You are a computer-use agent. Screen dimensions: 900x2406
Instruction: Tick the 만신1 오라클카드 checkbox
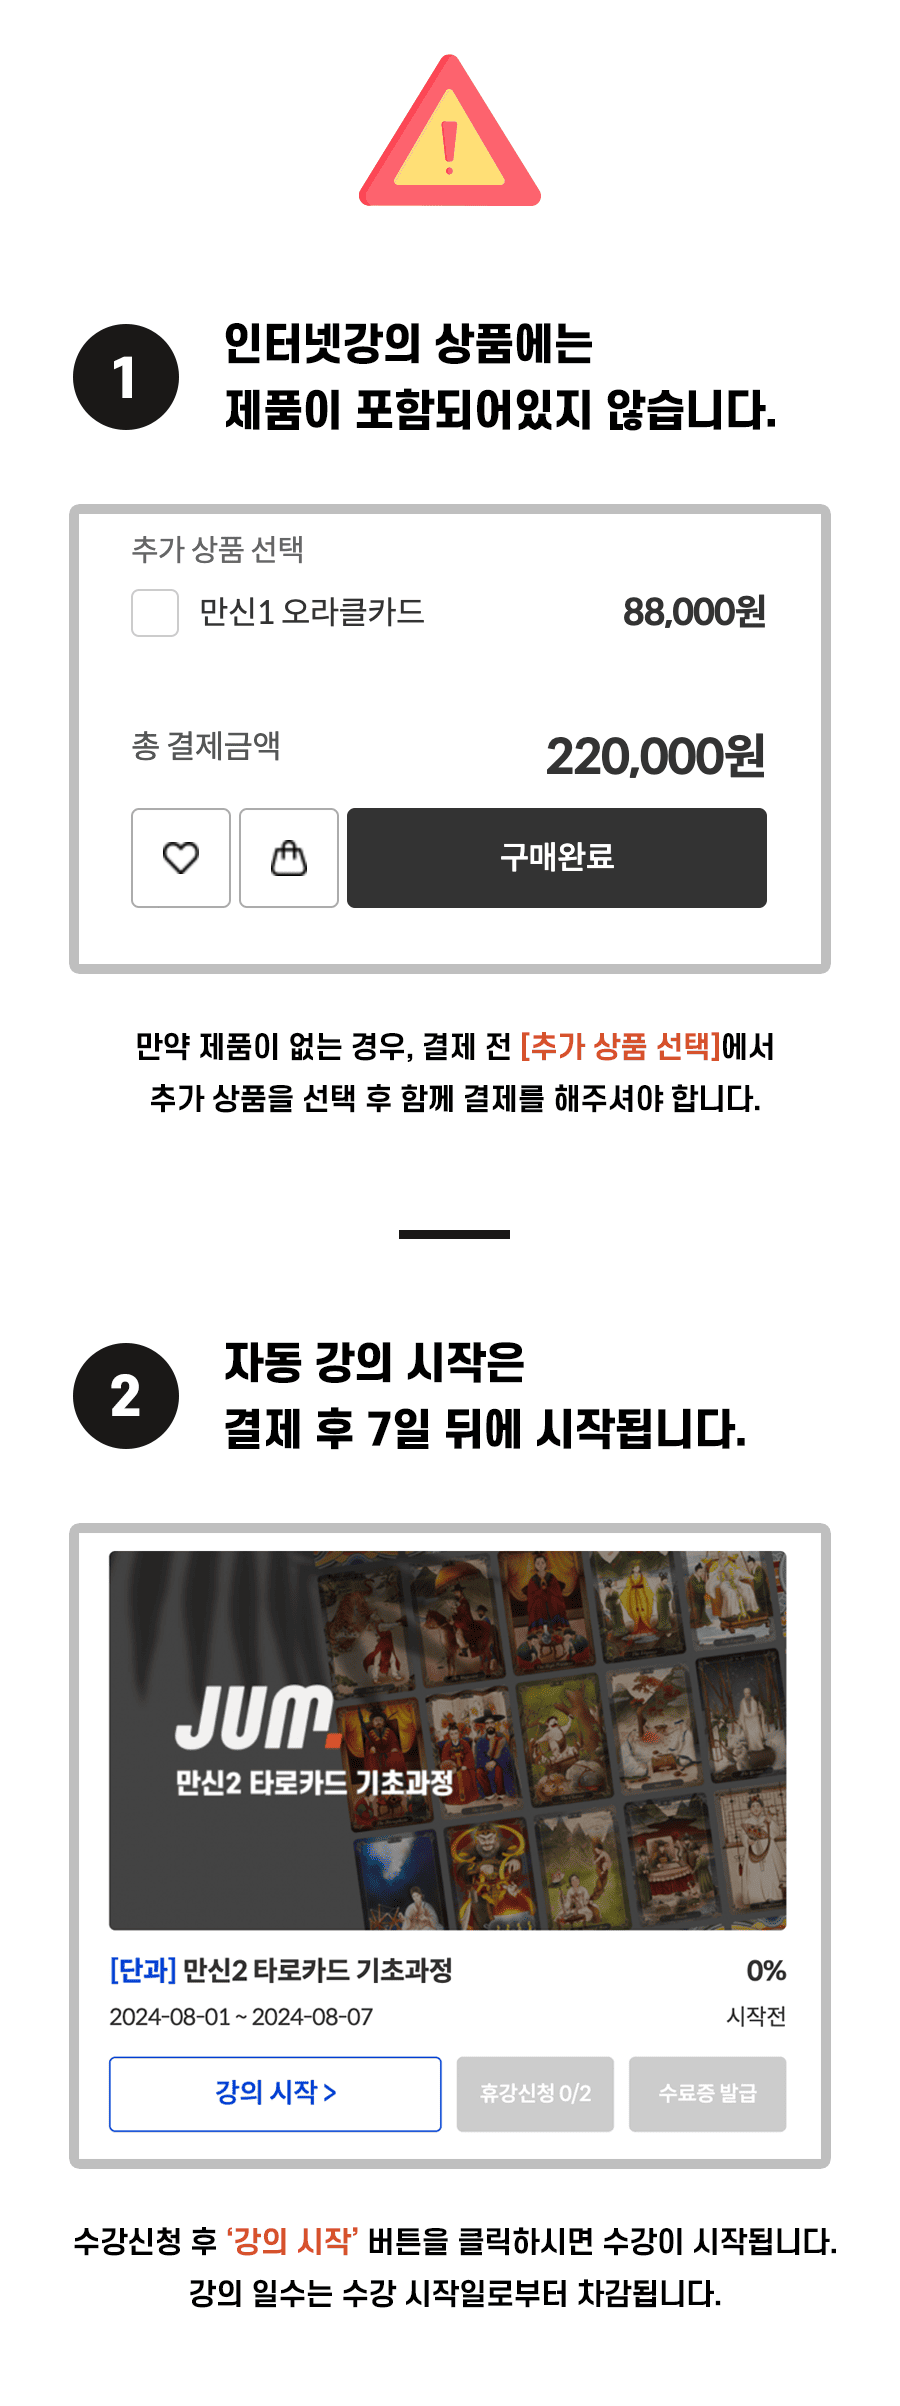click(x=155, y=613)
